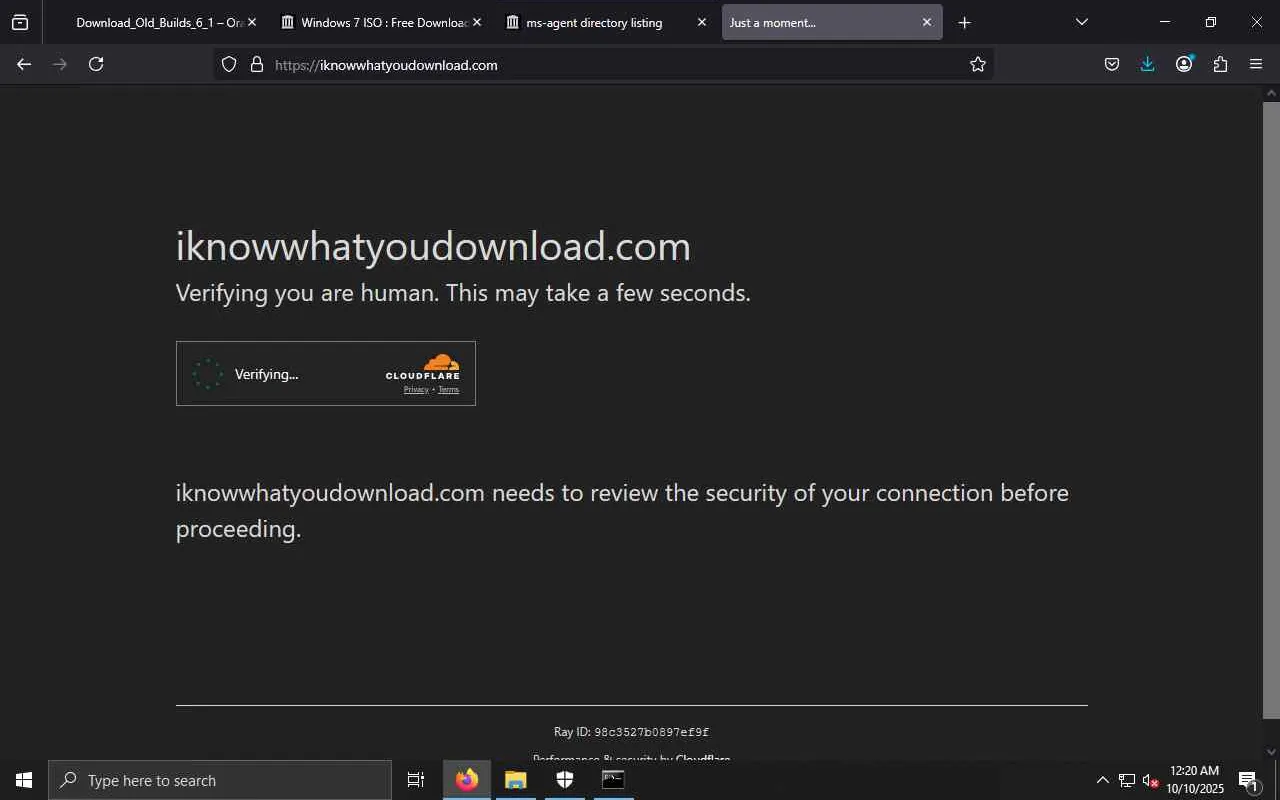Click the Ray ID value text

pos(652,732)
